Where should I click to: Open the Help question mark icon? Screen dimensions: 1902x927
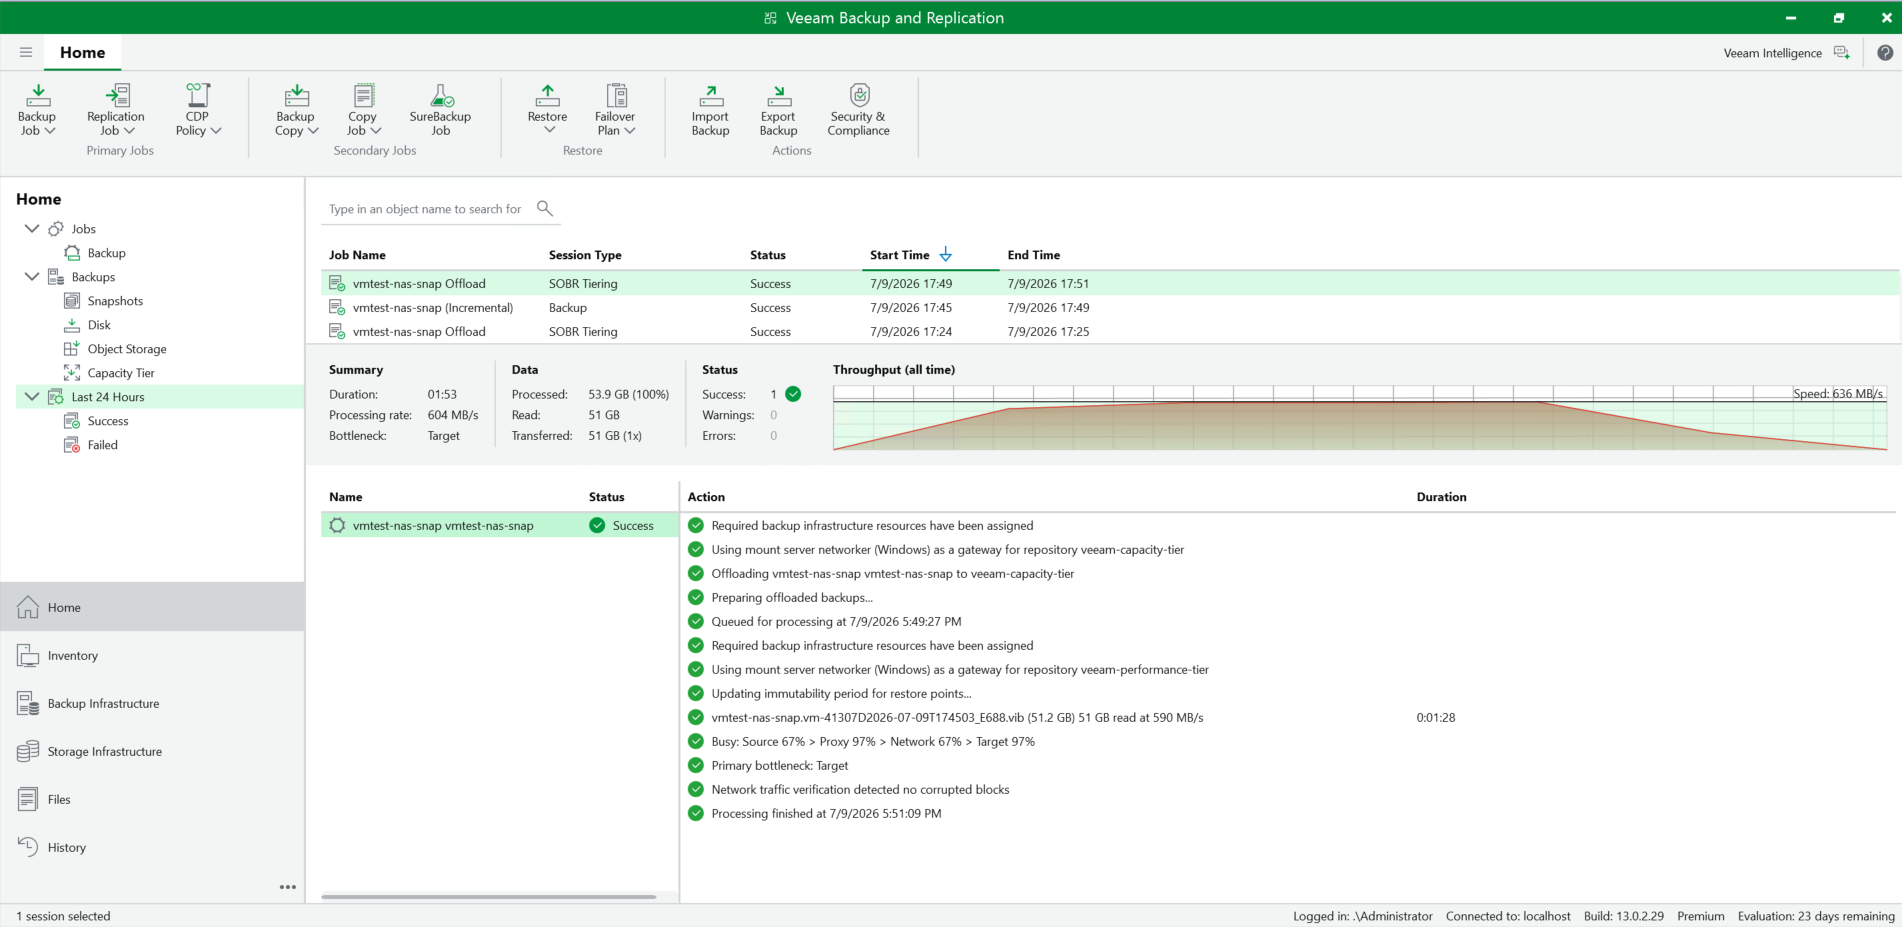point(1885,53)
